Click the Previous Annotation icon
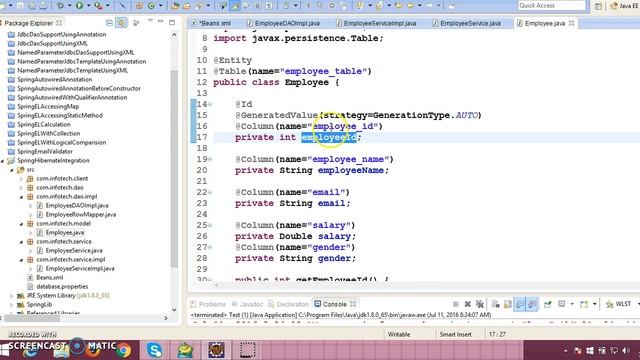The image size is (640, 360). (x=378, y=6)
